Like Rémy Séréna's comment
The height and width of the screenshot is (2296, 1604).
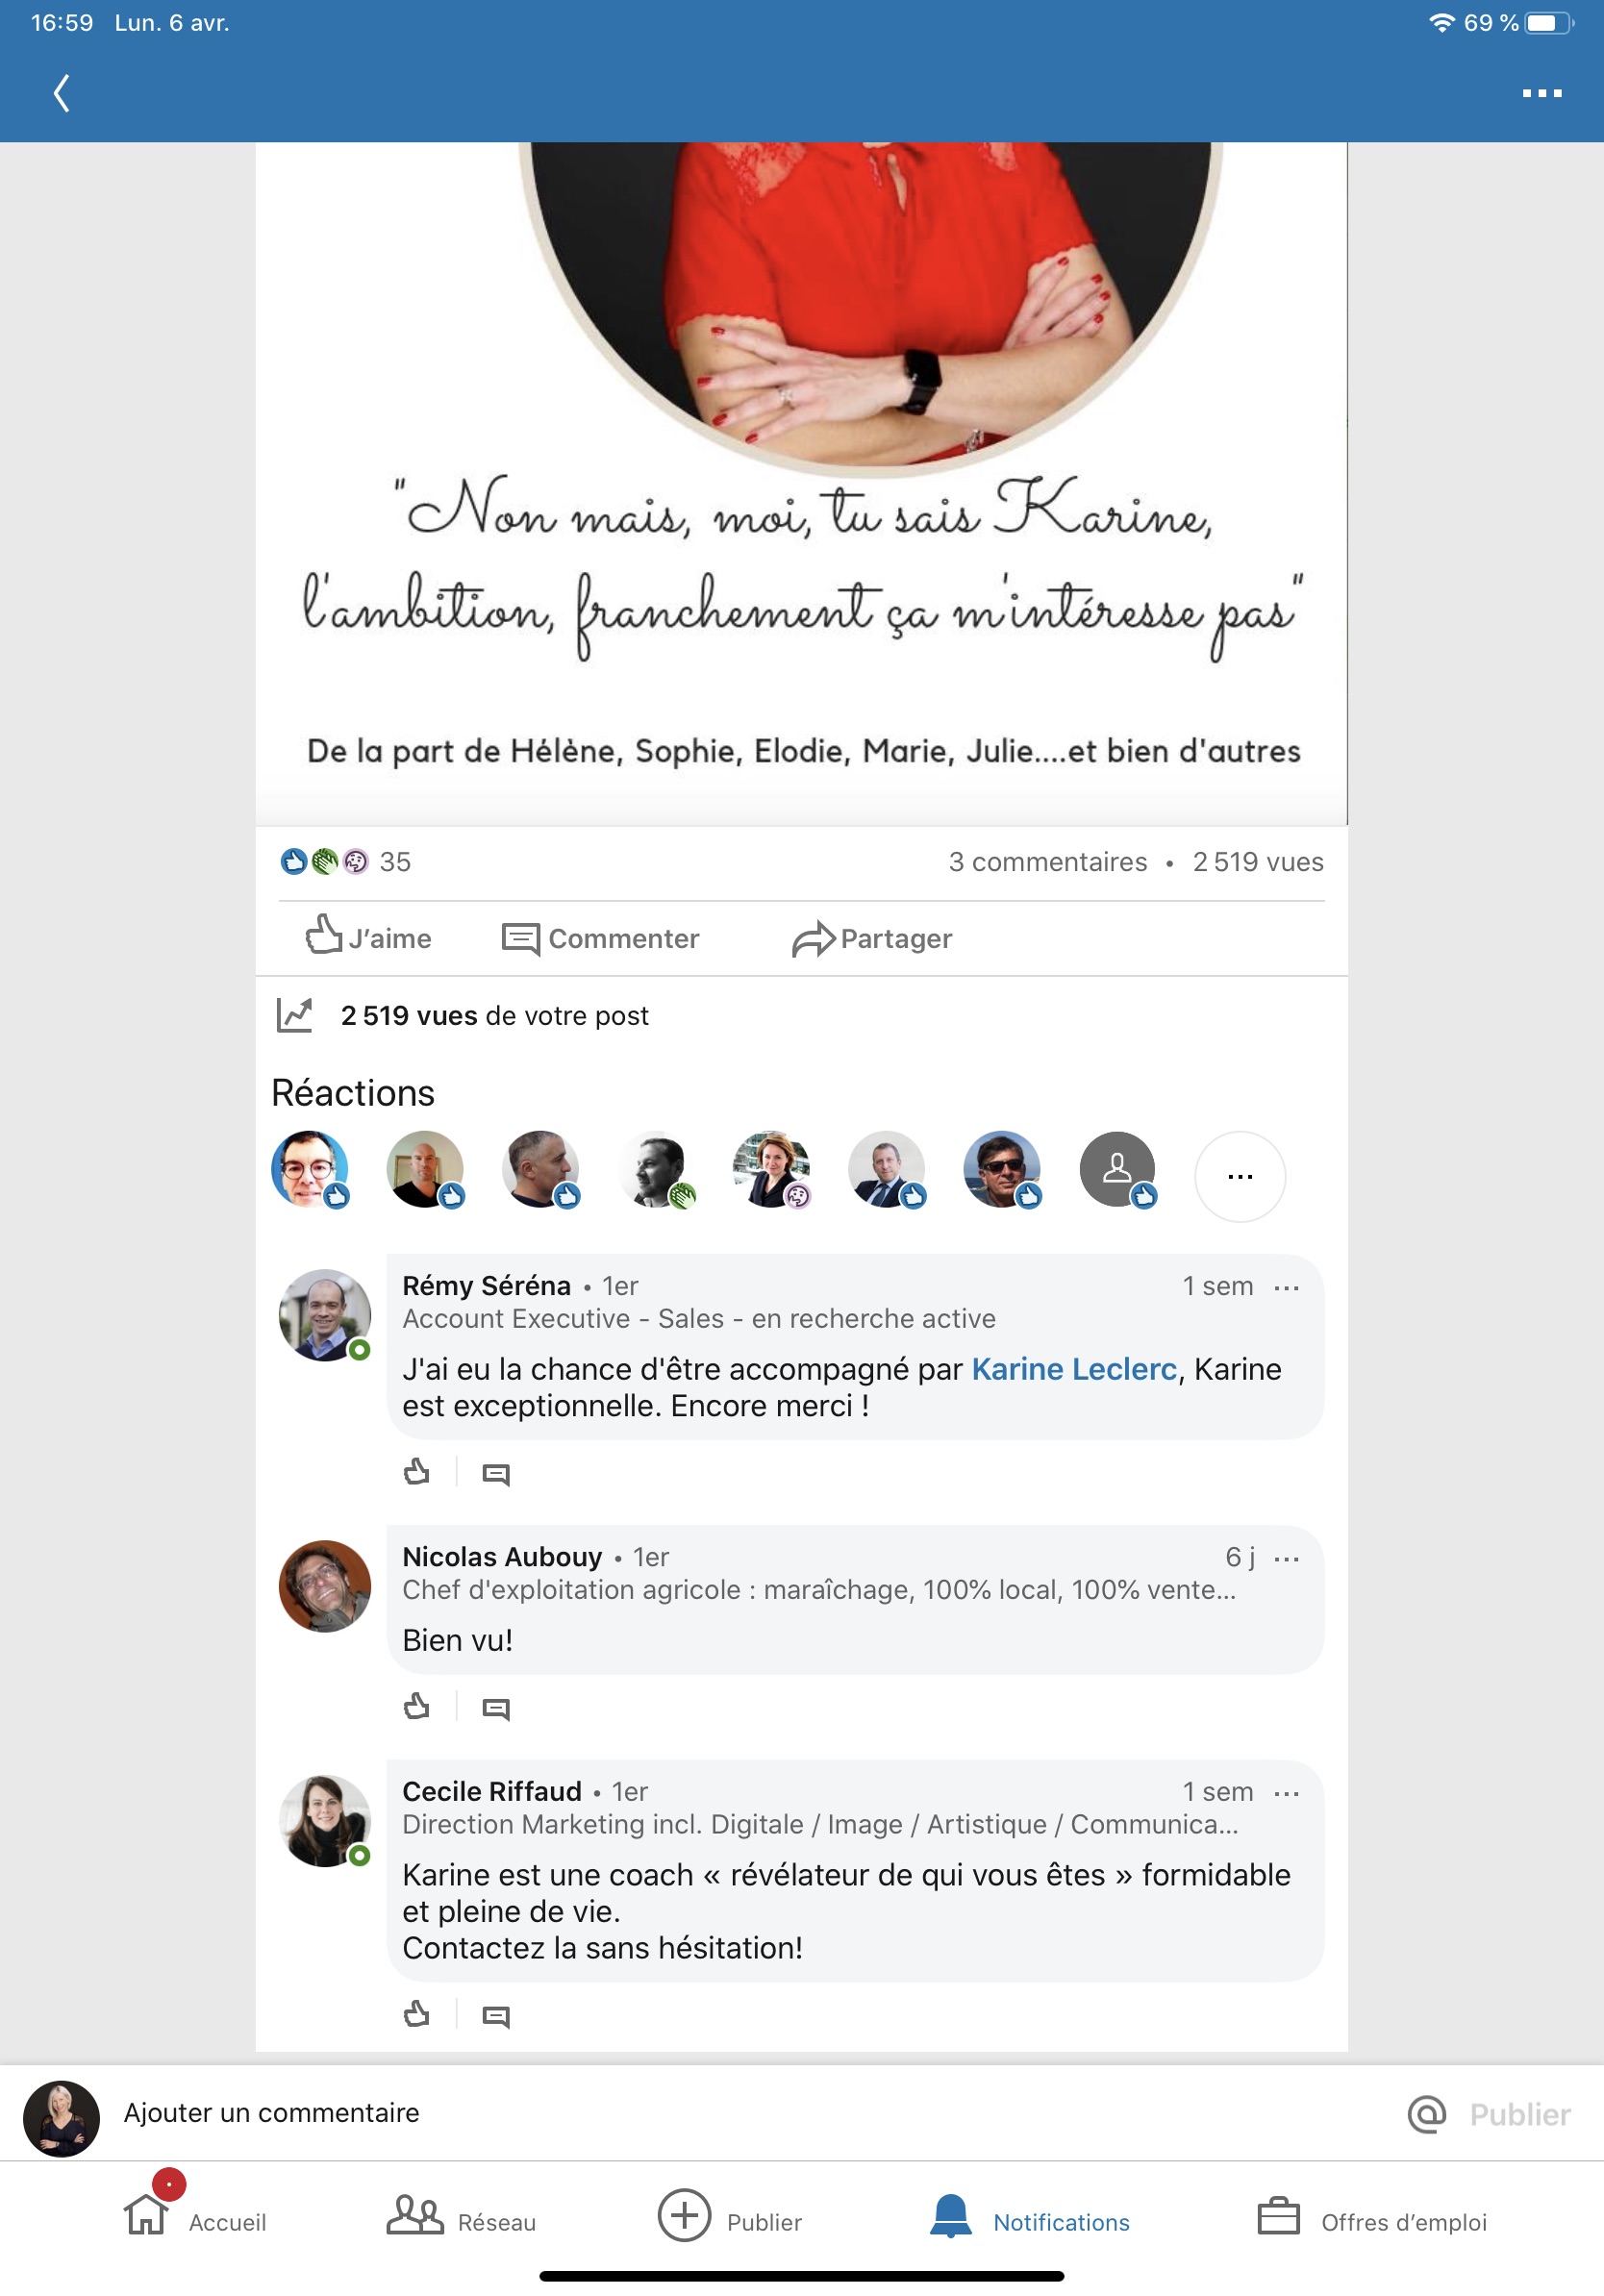(x=417, y=1472)
